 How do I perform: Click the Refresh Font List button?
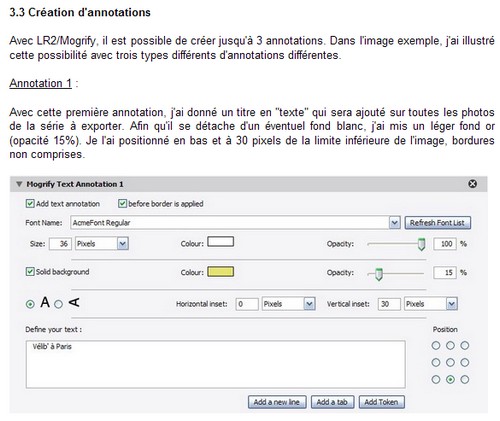pyautogui.click(x=438, y=223)
